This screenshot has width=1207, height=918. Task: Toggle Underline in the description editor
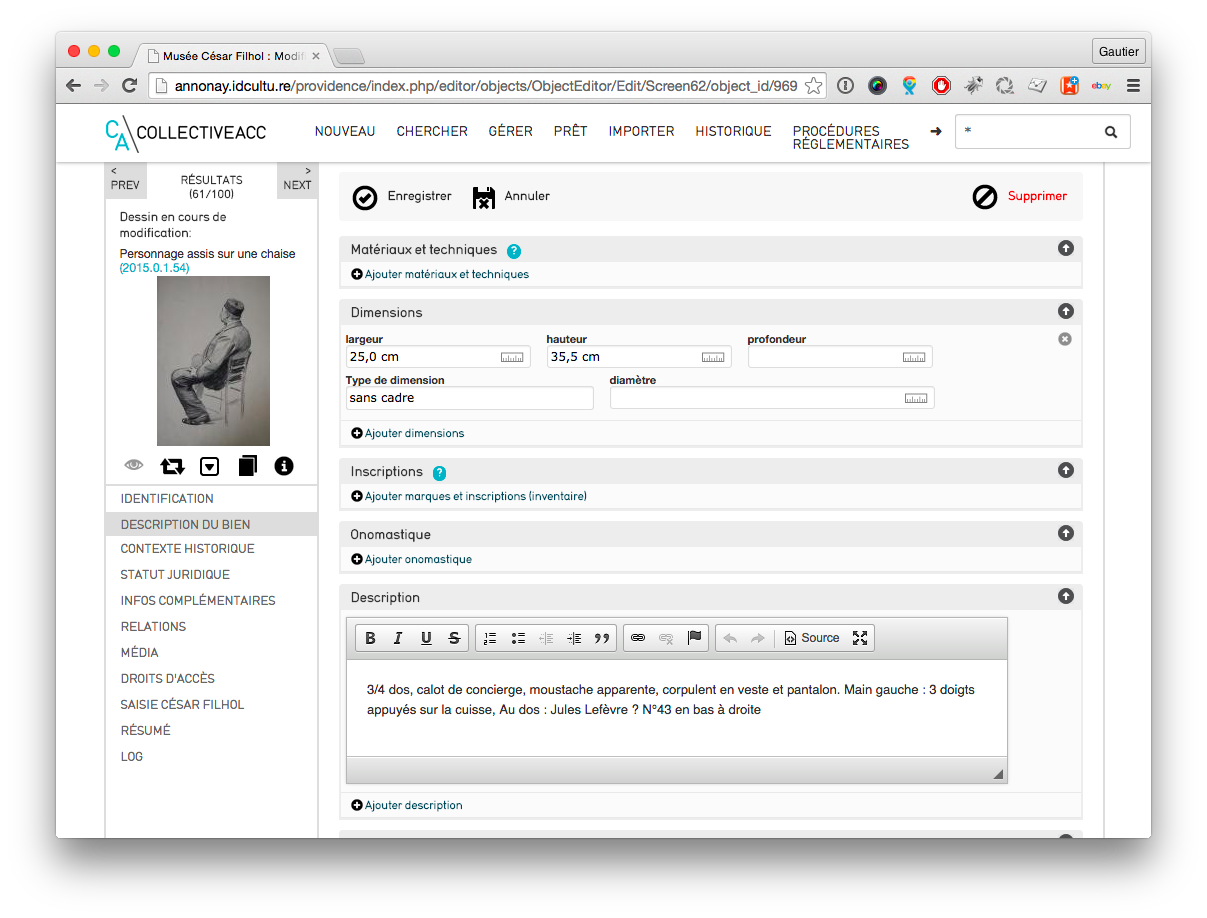click(x=426, y=638)
